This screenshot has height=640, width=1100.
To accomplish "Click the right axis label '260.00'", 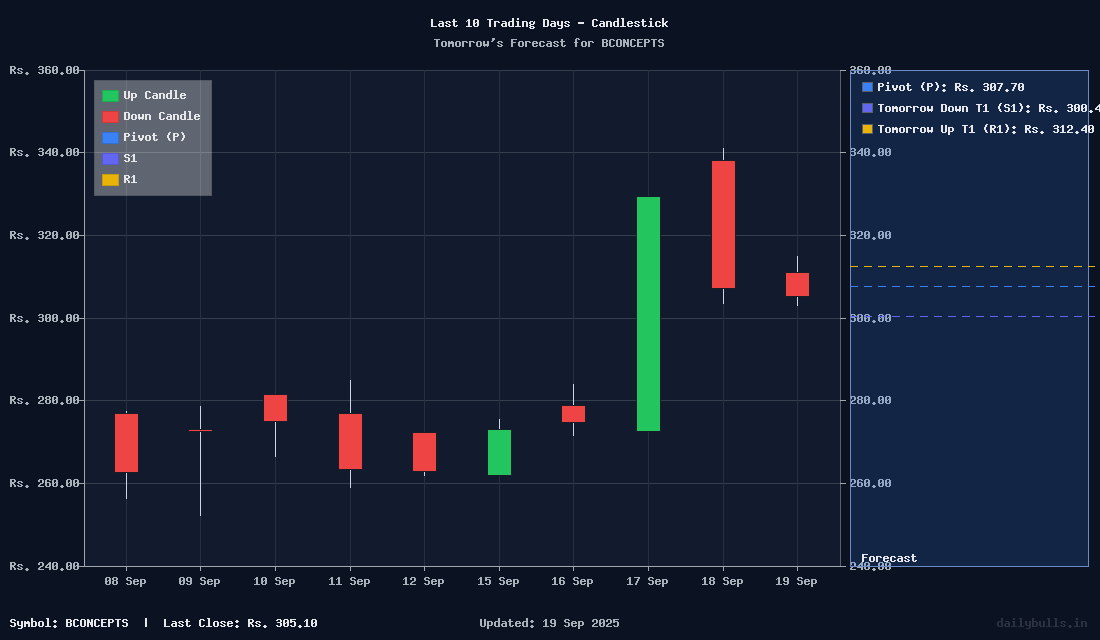I will click(871, 483).
